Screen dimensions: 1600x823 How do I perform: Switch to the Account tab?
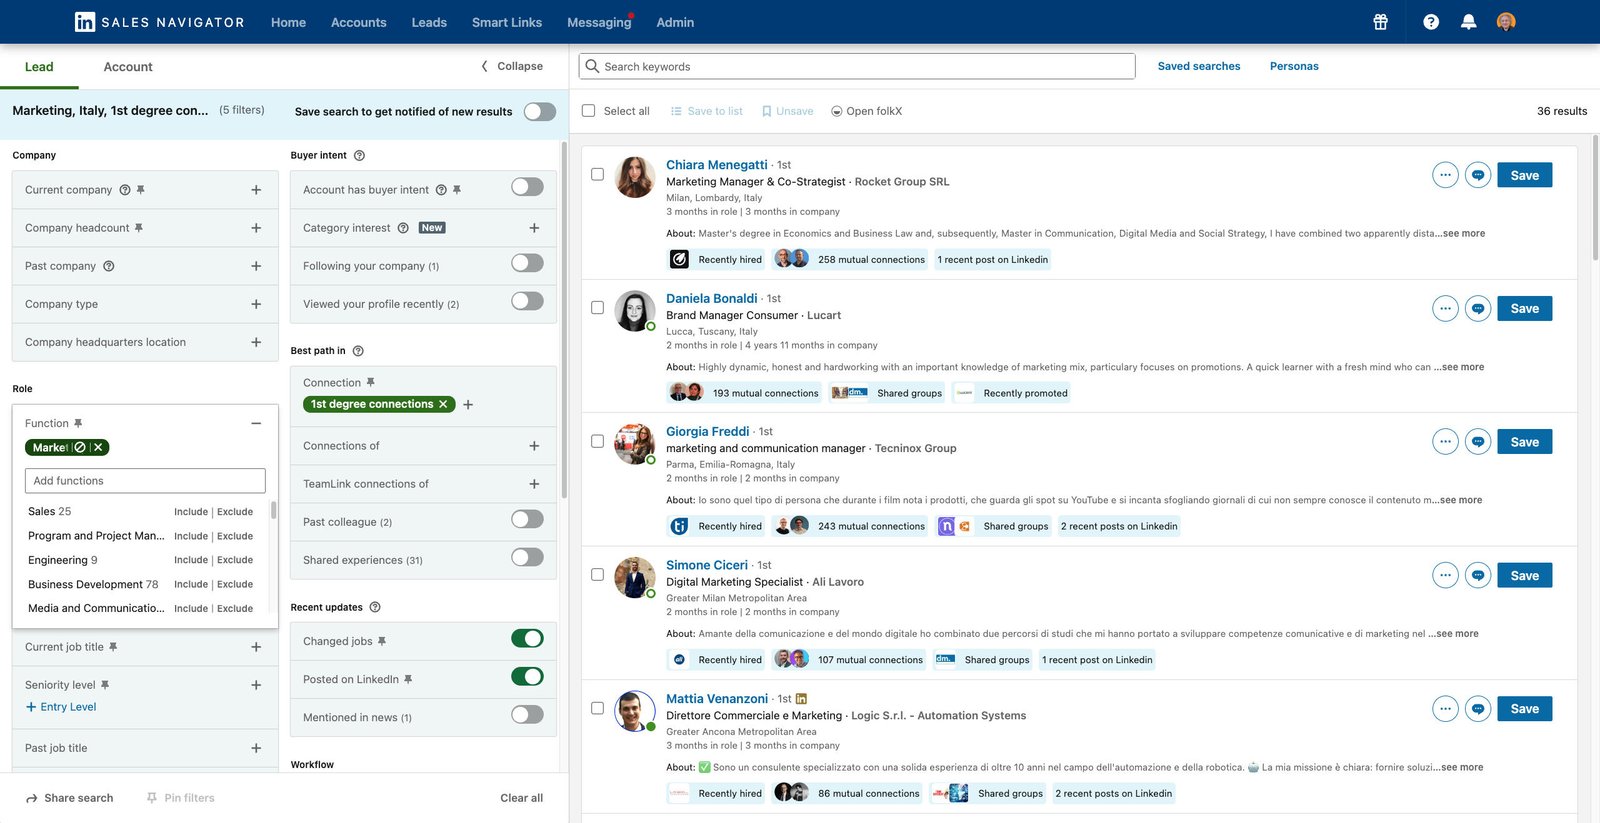tap(128, 67)
